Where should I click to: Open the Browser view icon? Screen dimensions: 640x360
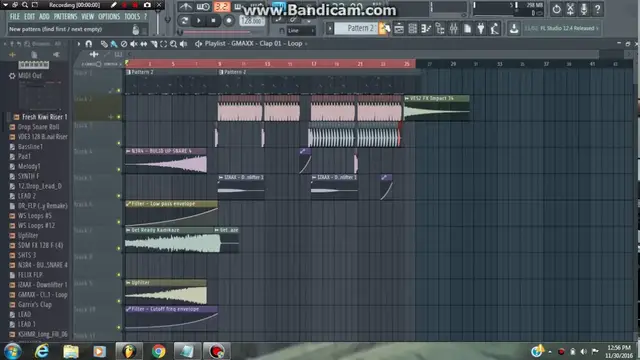[x=440, y=28]
